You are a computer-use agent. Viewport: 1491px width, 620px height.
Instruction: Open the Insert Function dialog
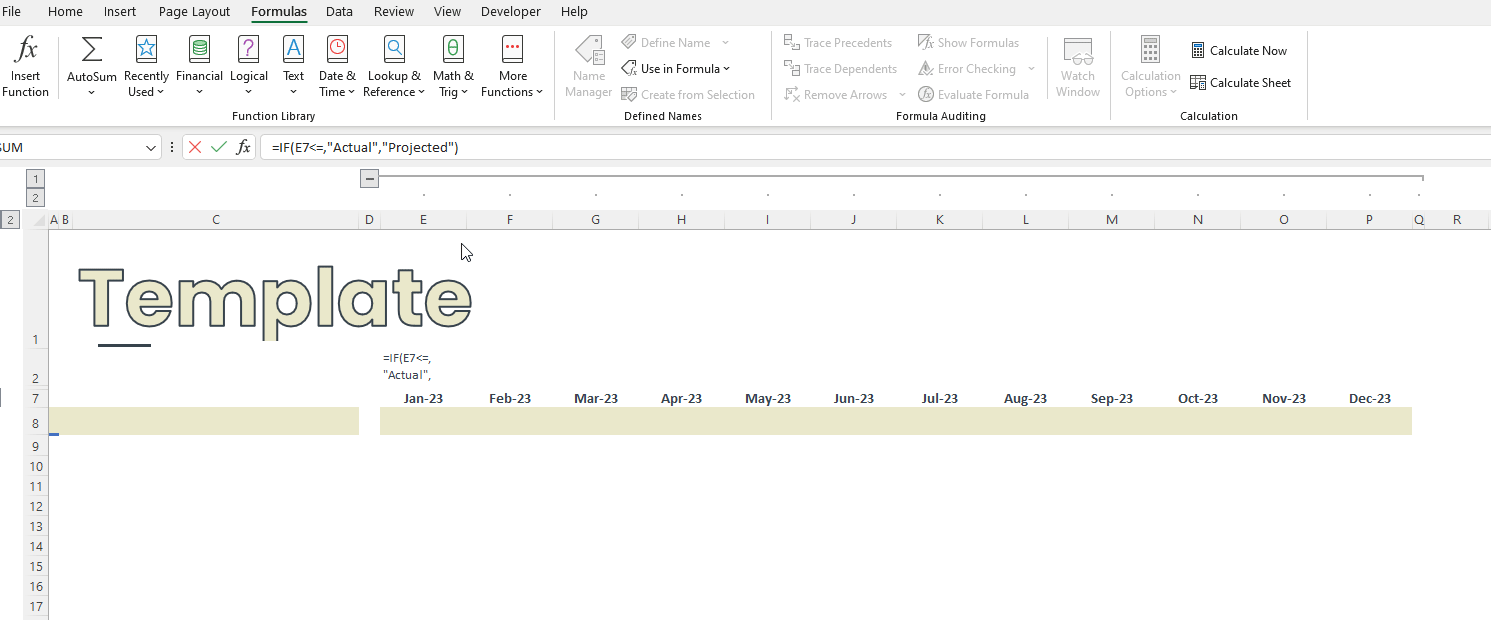[25, 65]
